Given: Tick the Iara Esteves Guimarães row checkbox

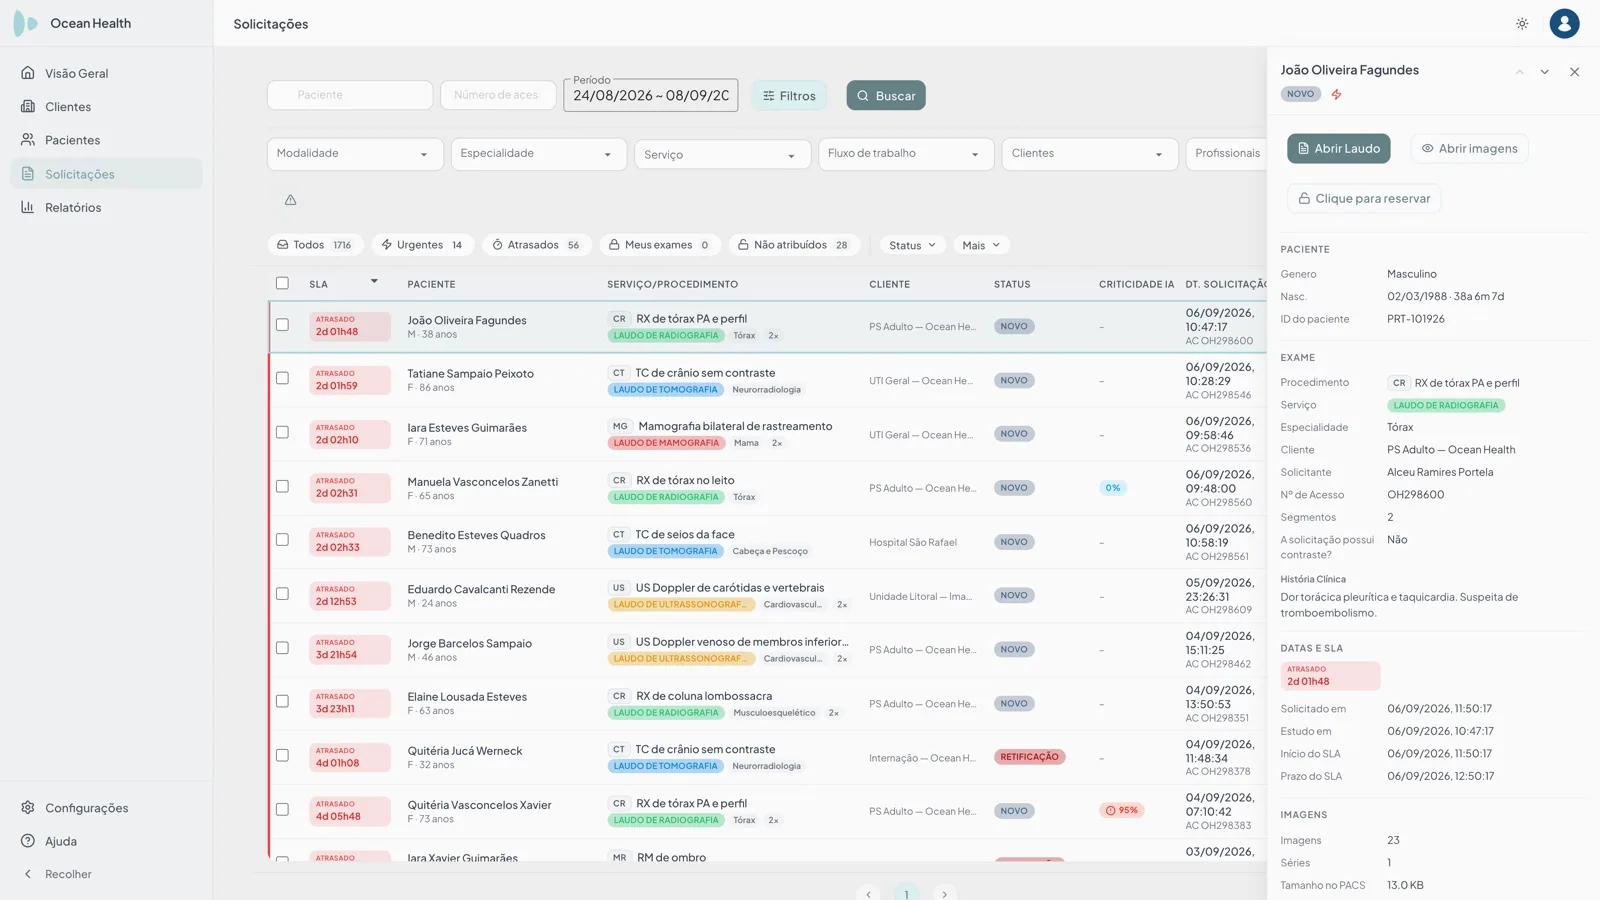Looking at the screenshot, I should coord(282,433).
